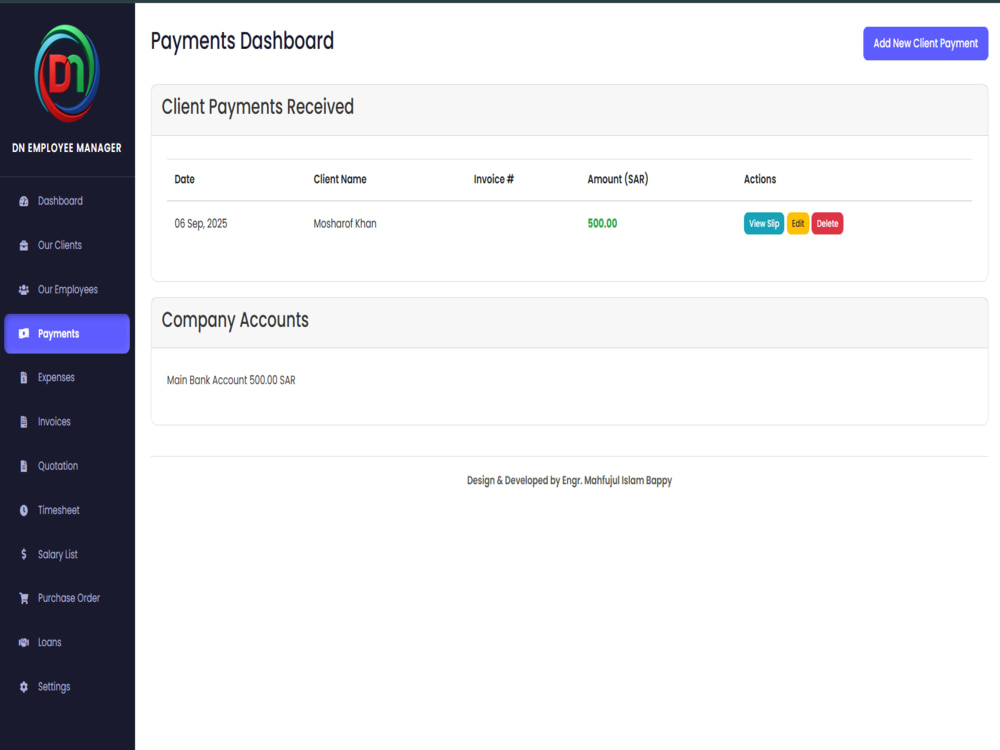
Task: Open the Quotation section
Action: click(67, 466)
